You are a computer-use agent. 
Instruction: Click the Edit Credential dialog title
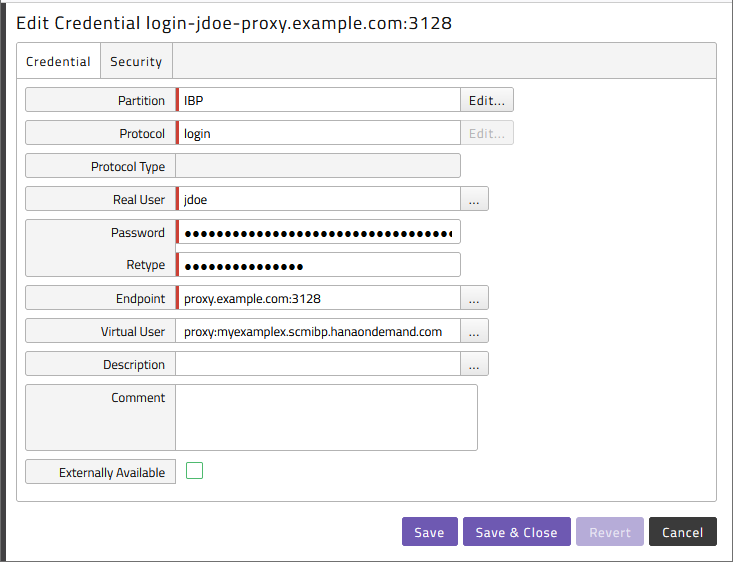tap(234, 23)
